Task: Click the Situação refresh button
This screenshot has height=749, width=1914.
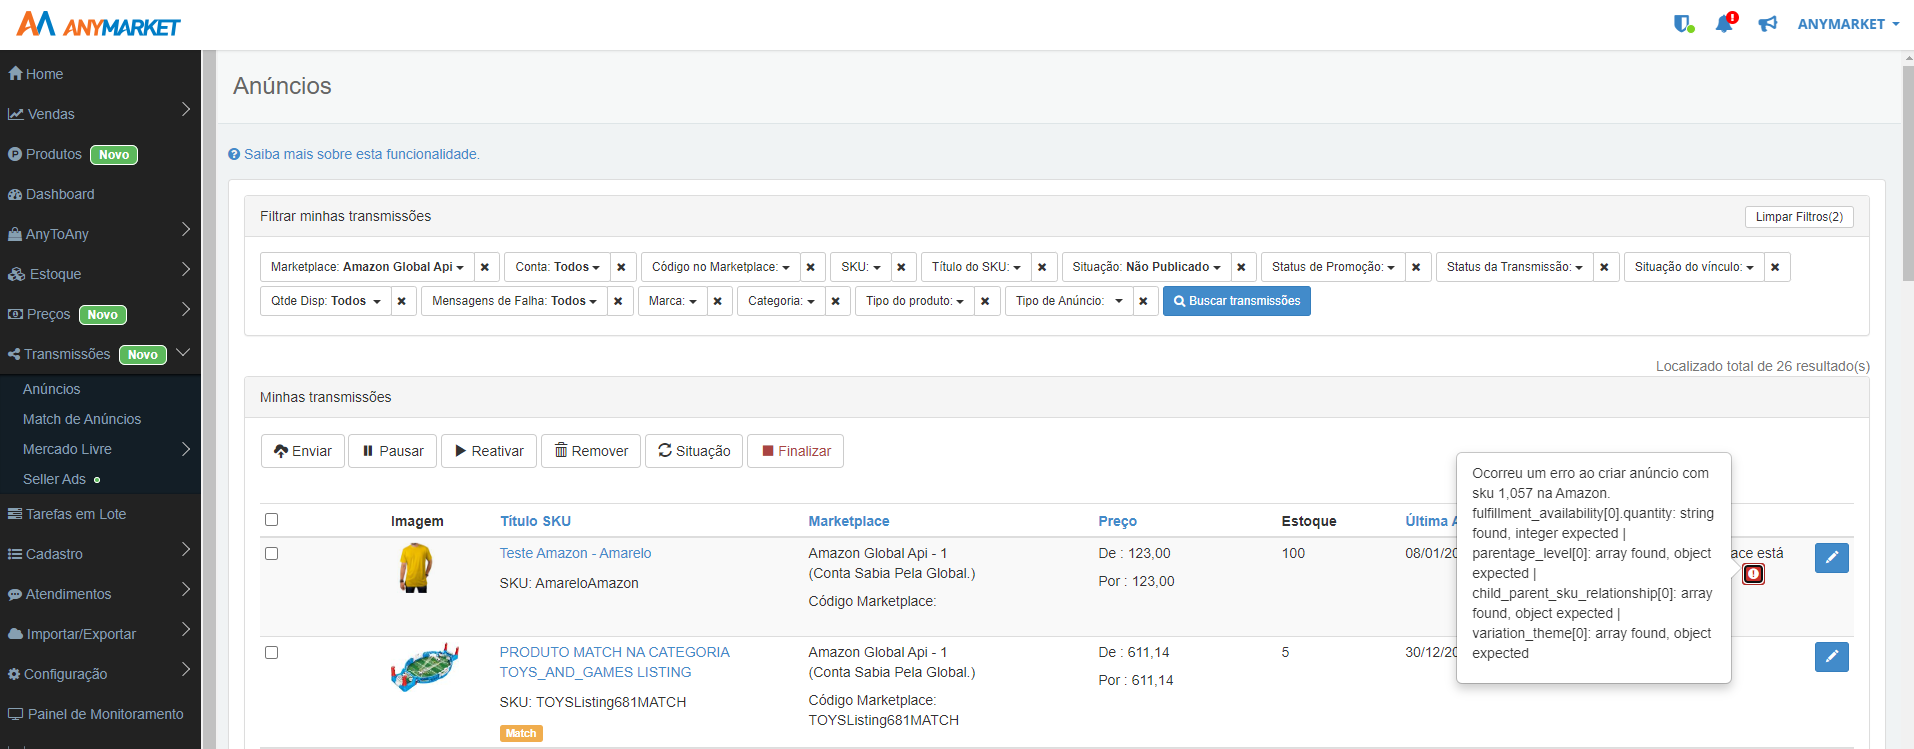Action: 694,451
